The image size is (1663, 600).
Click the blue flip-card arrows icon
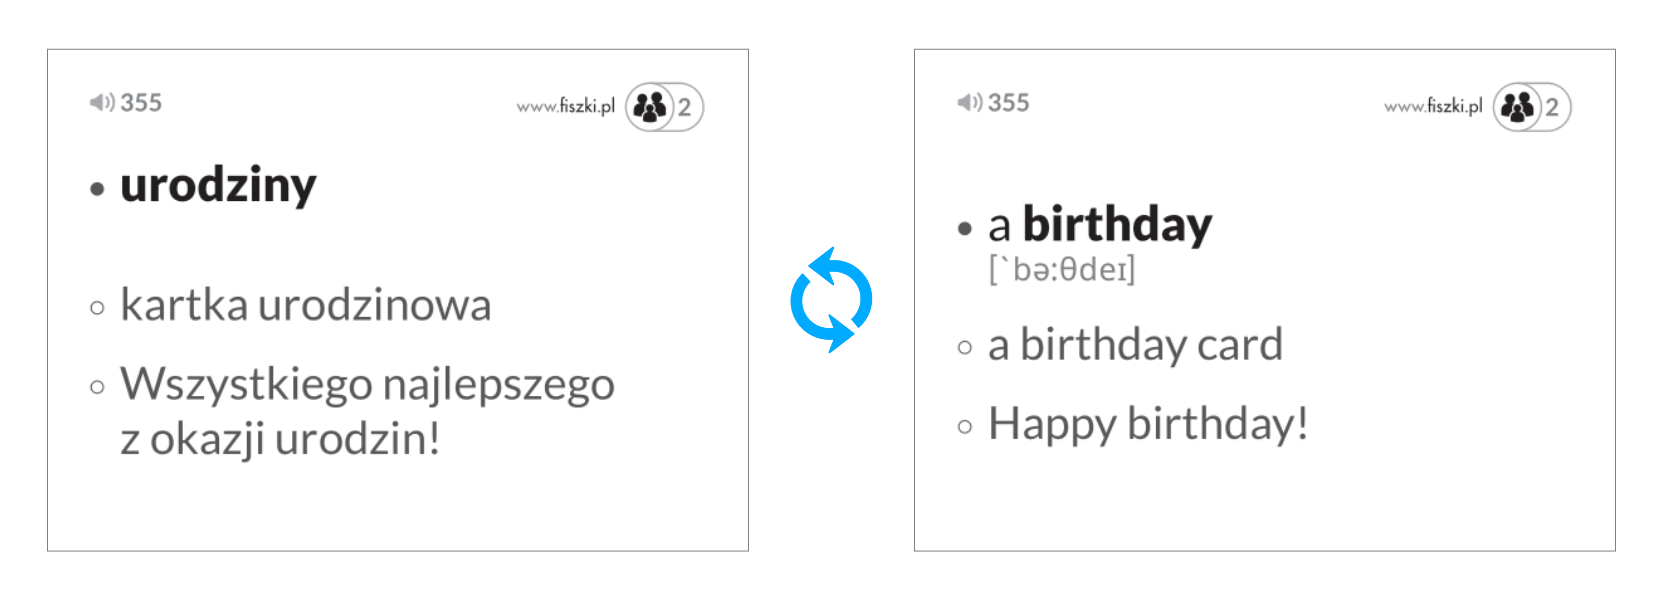[831, 300]
